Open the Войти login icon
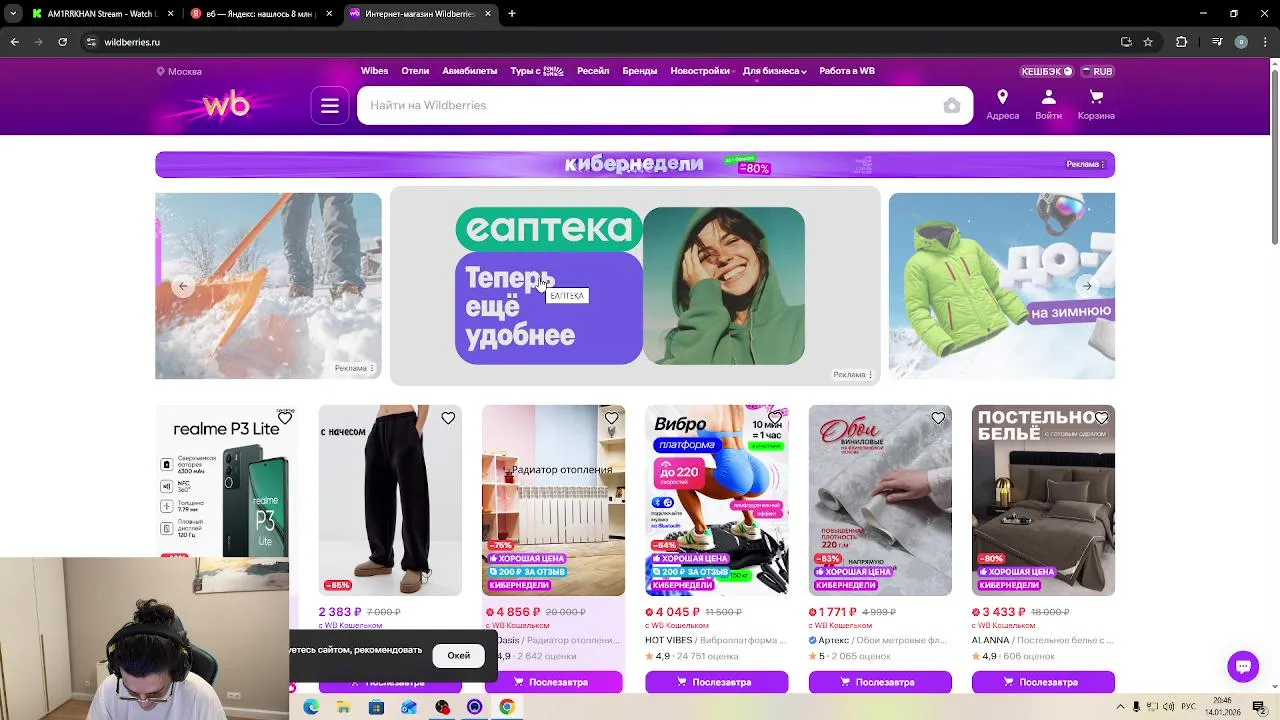The height and width of the screenshot is (720, 1280). (1048, 104)
